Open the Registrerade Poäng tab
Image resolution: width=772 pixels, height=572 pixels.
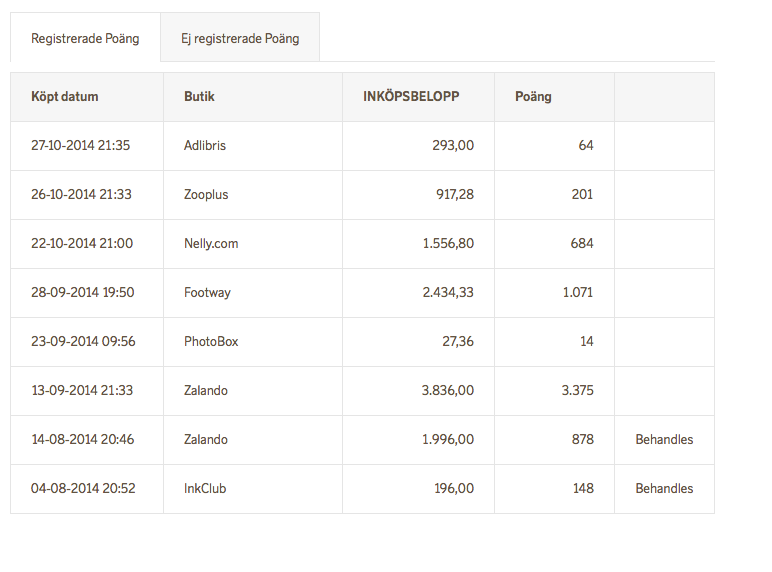[x=85, y=39]
